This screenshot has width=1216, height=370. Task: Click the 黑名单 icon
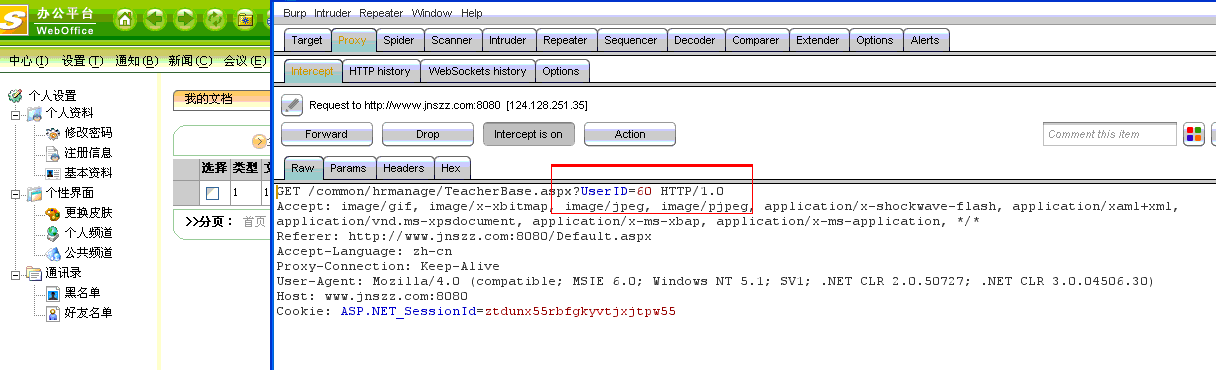coord(53,293)
